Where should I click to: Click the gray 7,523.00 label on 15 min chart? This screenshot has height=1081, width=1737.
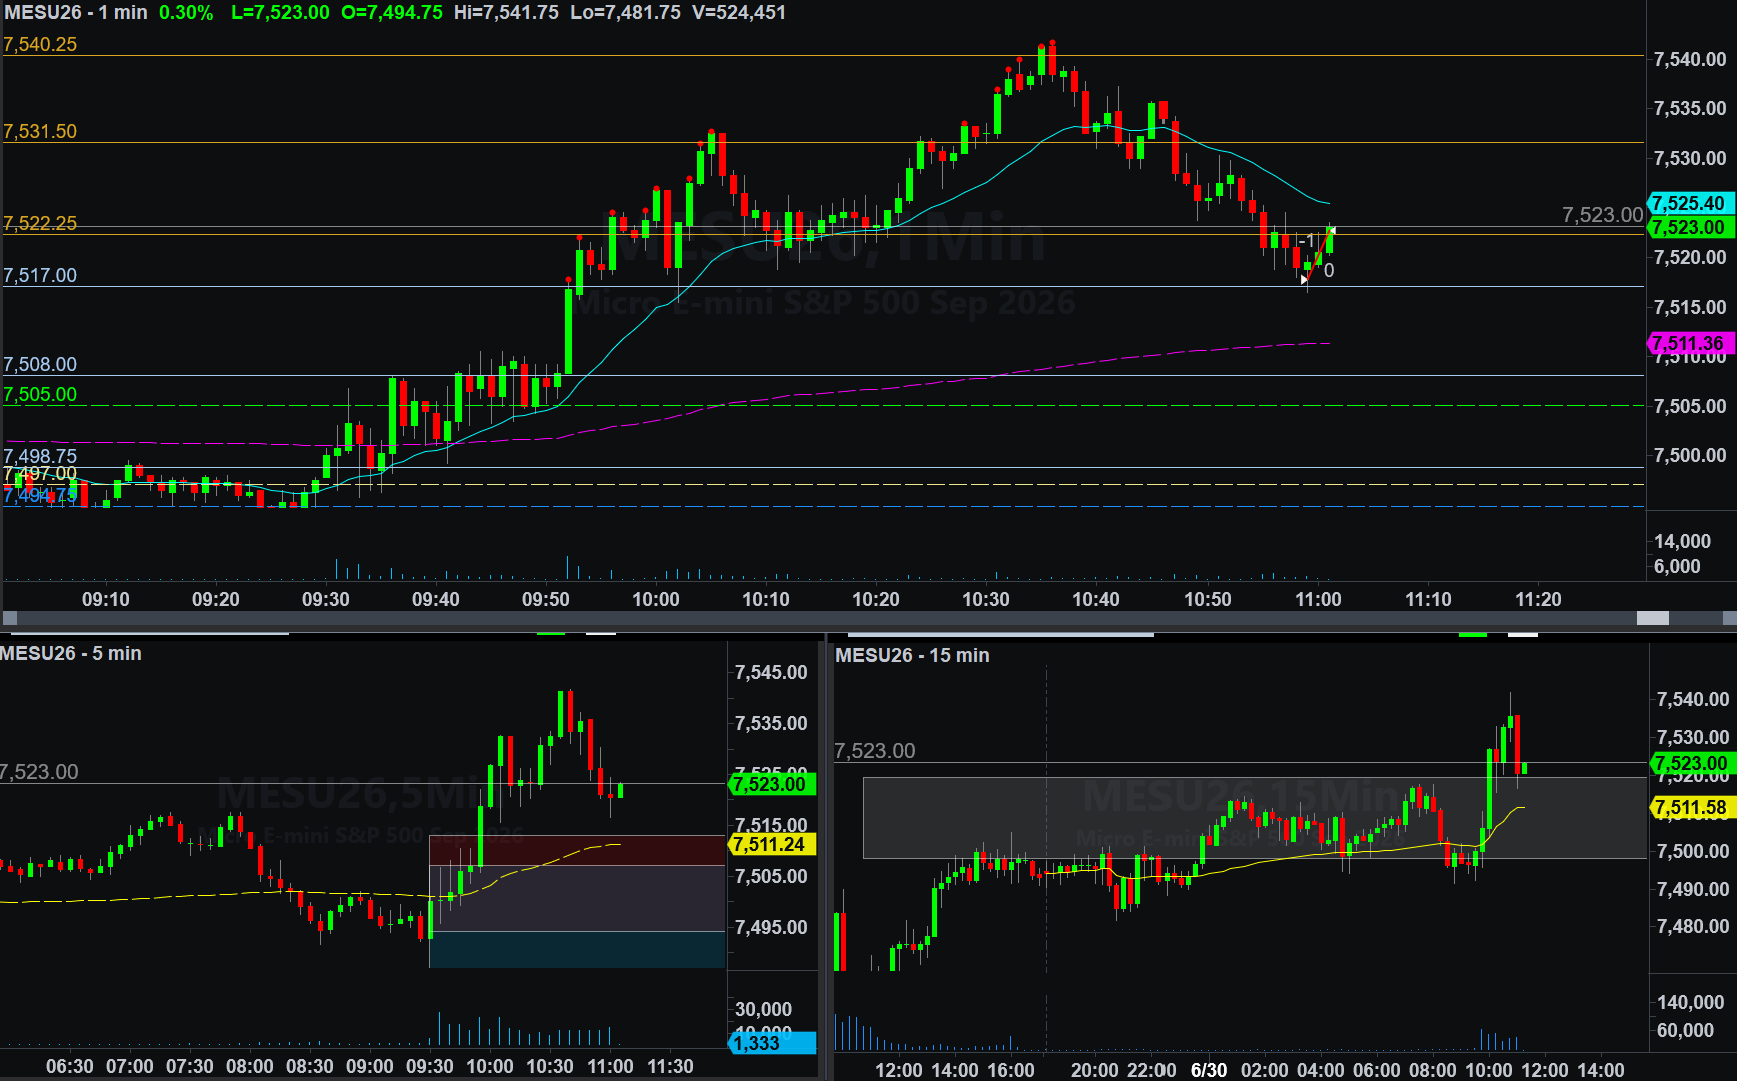[875, 751]
